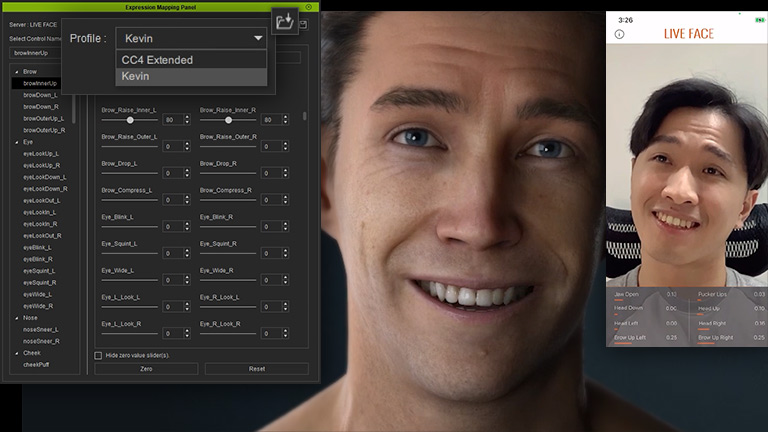Select eyeBlink_L in the control list
768x432 pixels.
(38, 247)
